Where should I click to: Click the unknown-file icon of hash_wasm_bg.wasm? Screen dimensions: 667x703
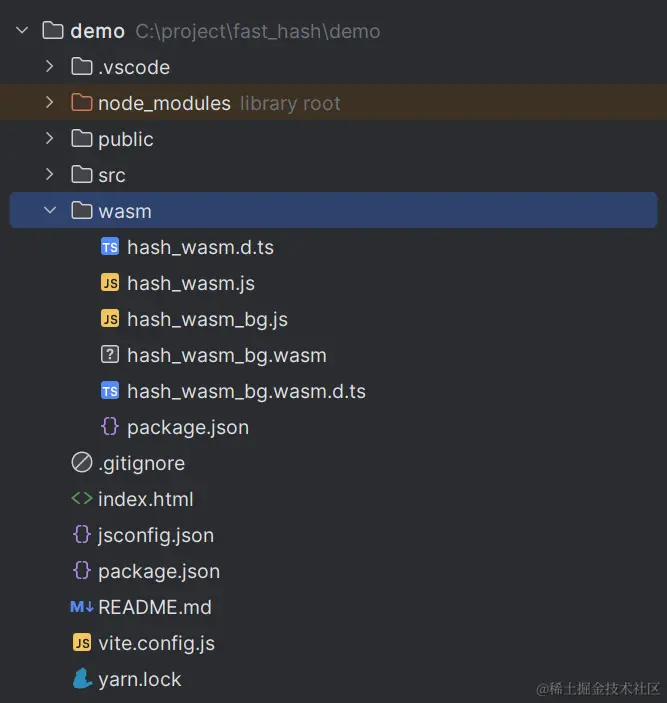[110, 355]
